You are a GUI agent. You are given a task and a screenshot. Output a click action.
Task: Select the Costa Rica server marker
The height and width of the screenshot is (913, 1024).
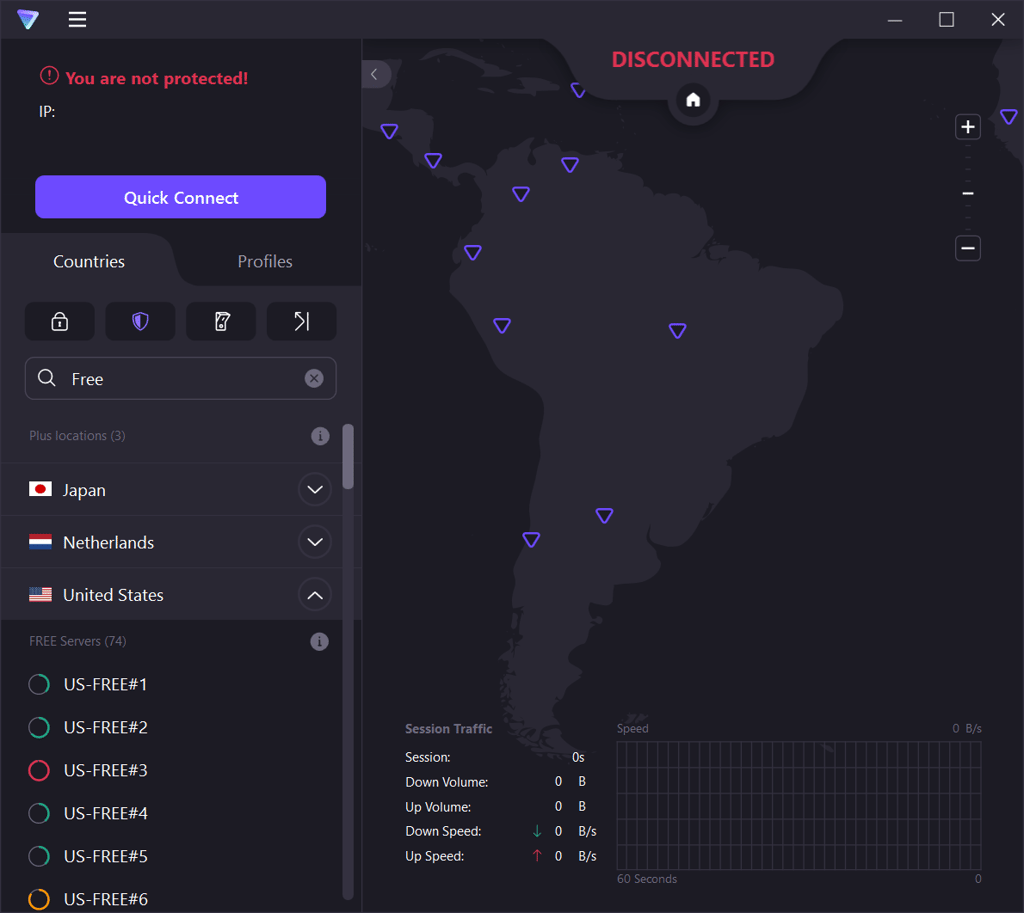[433, 160]
